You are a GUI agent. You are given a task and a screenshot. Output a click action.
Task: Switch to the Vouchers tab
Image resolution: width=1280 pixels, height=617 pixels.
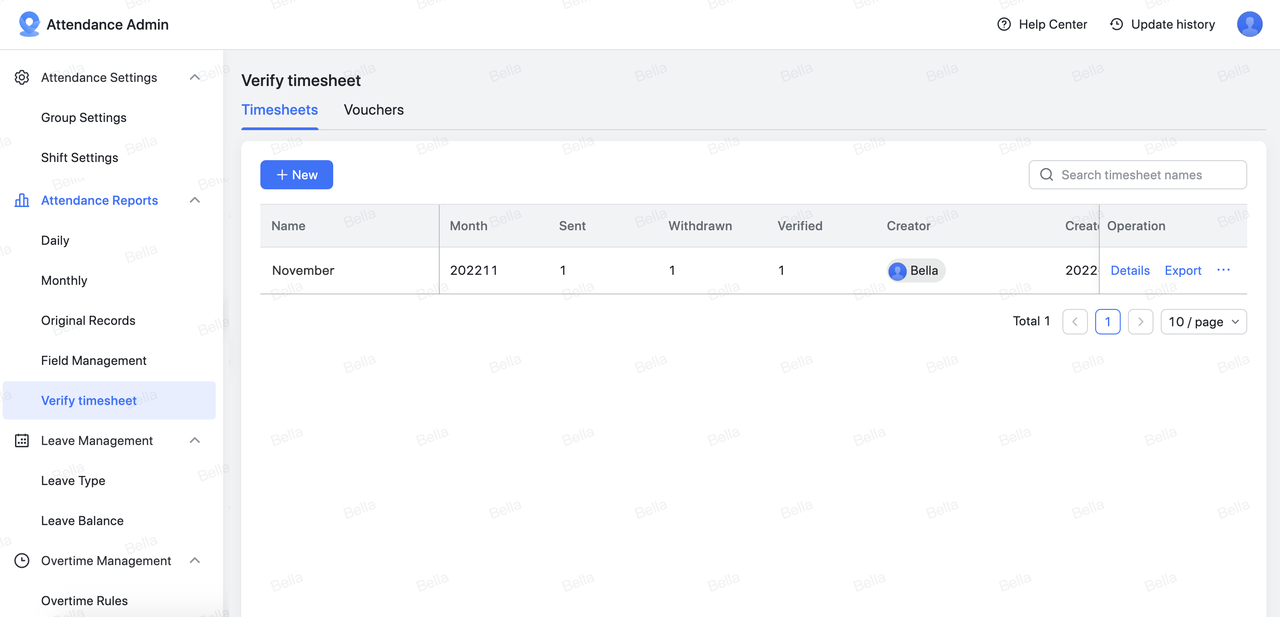pos(373,110)
